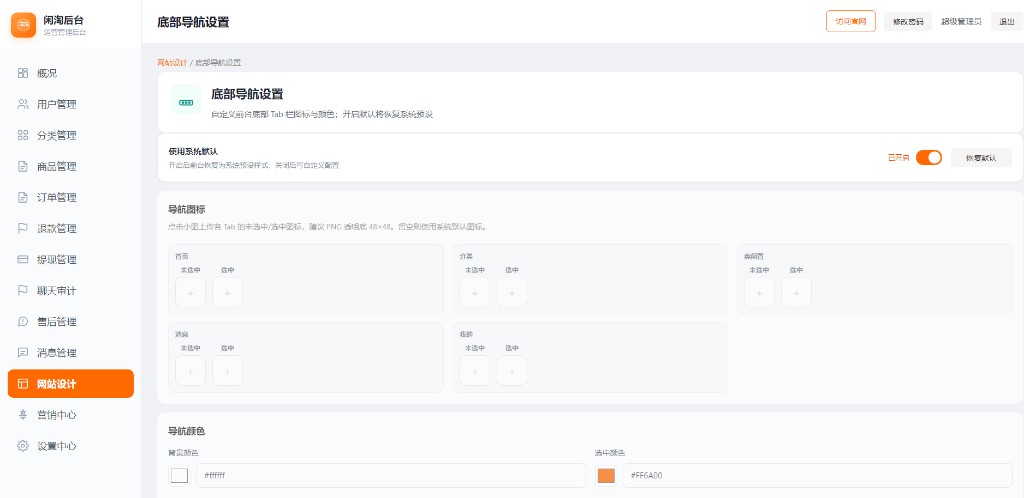Click the 退出 logout button

coord(1006,22)
